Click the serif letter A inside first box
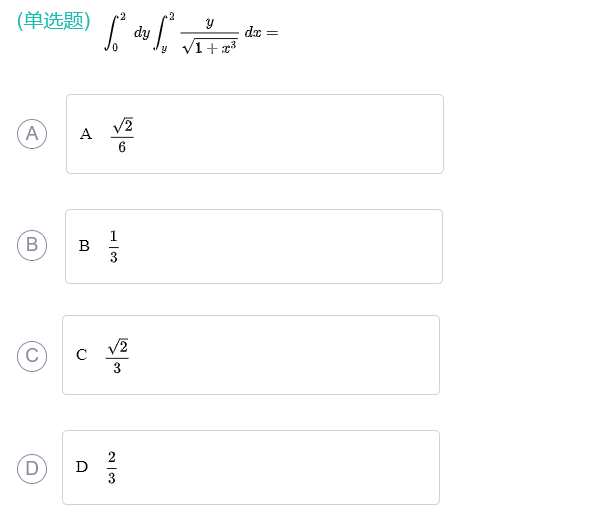The height and width of the screenshot is (523, 590). pyautogui.click(x=86, y=134)
